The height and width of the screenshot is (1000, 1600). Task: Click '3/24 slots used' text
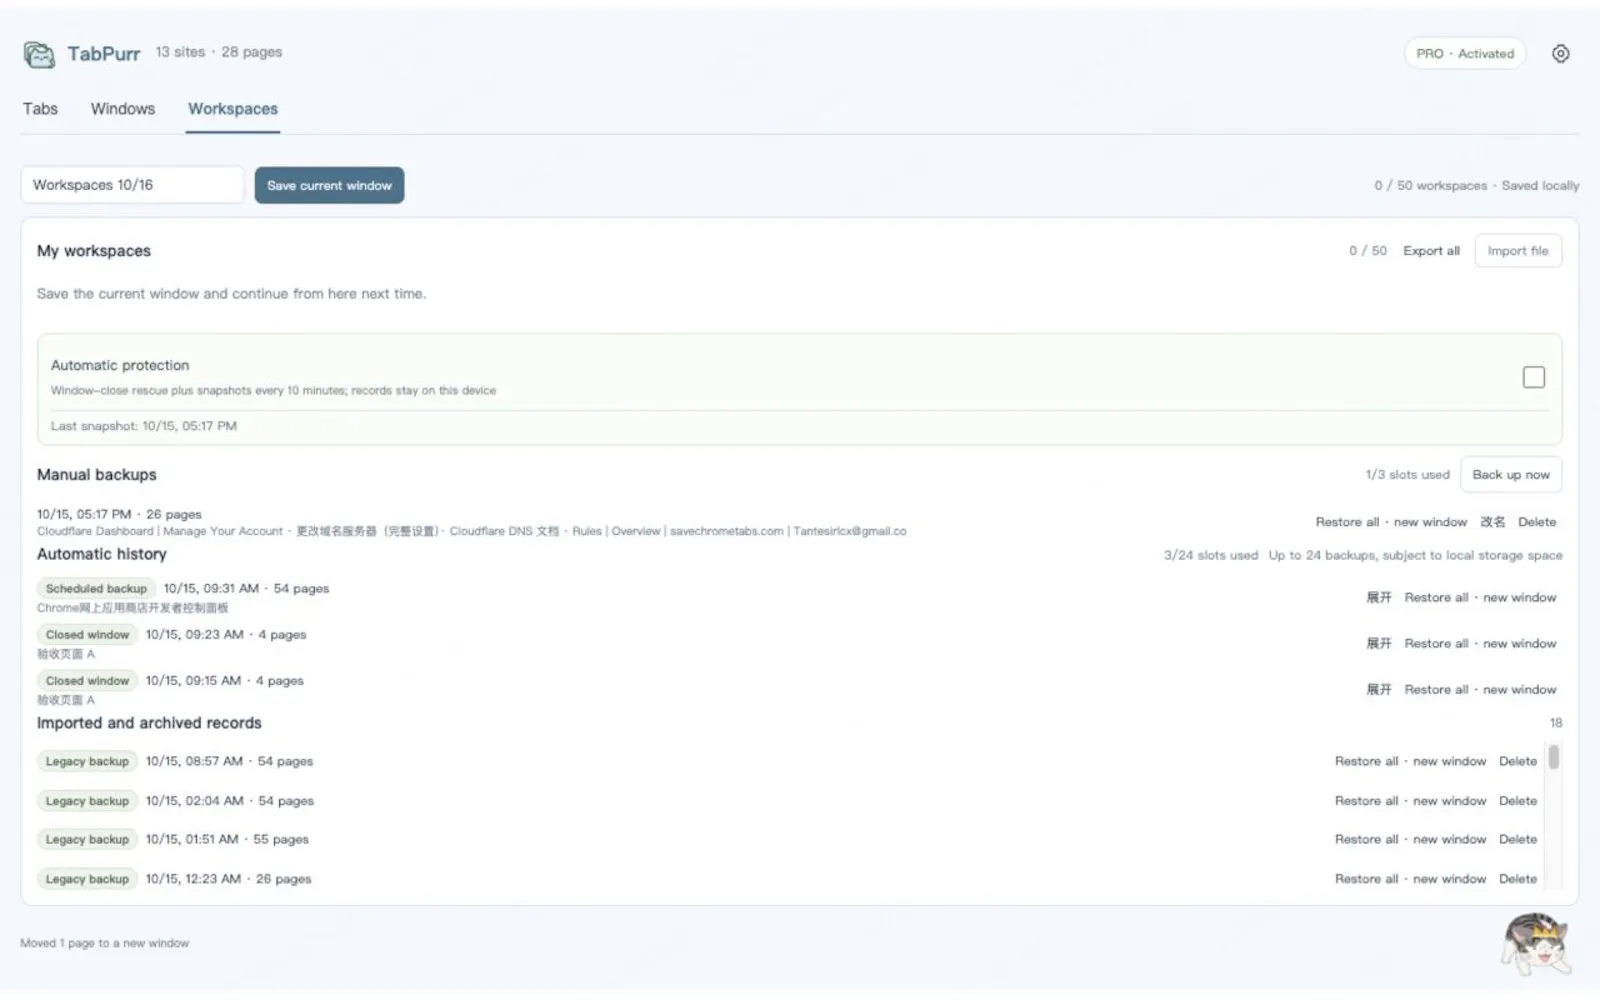1210,555
